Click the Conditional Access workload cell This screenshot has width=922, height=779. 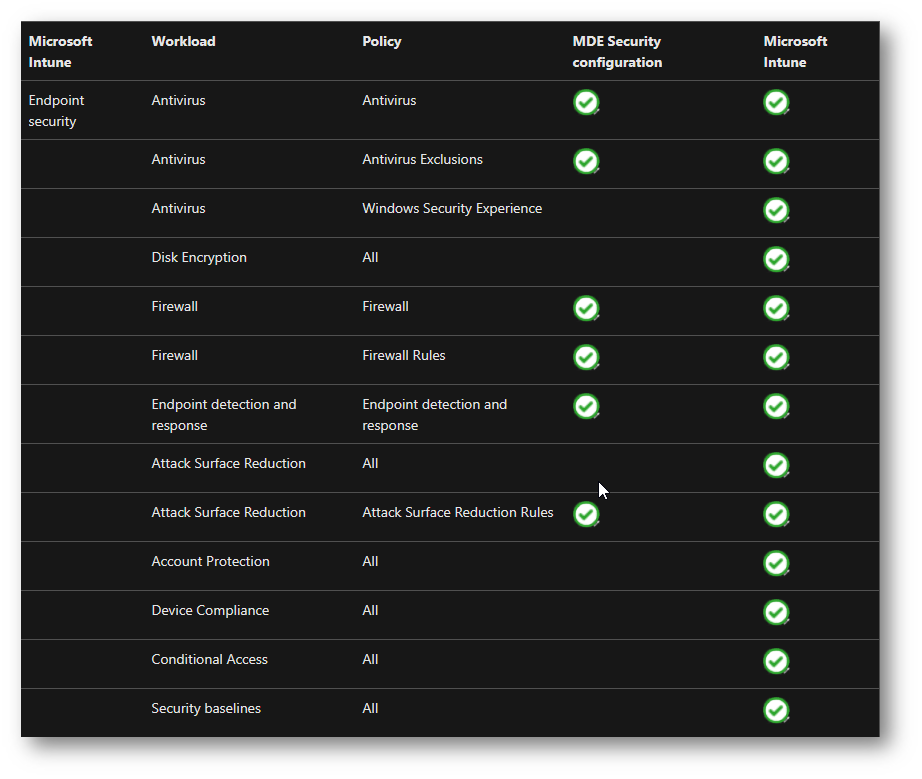[x=209, y=659]
